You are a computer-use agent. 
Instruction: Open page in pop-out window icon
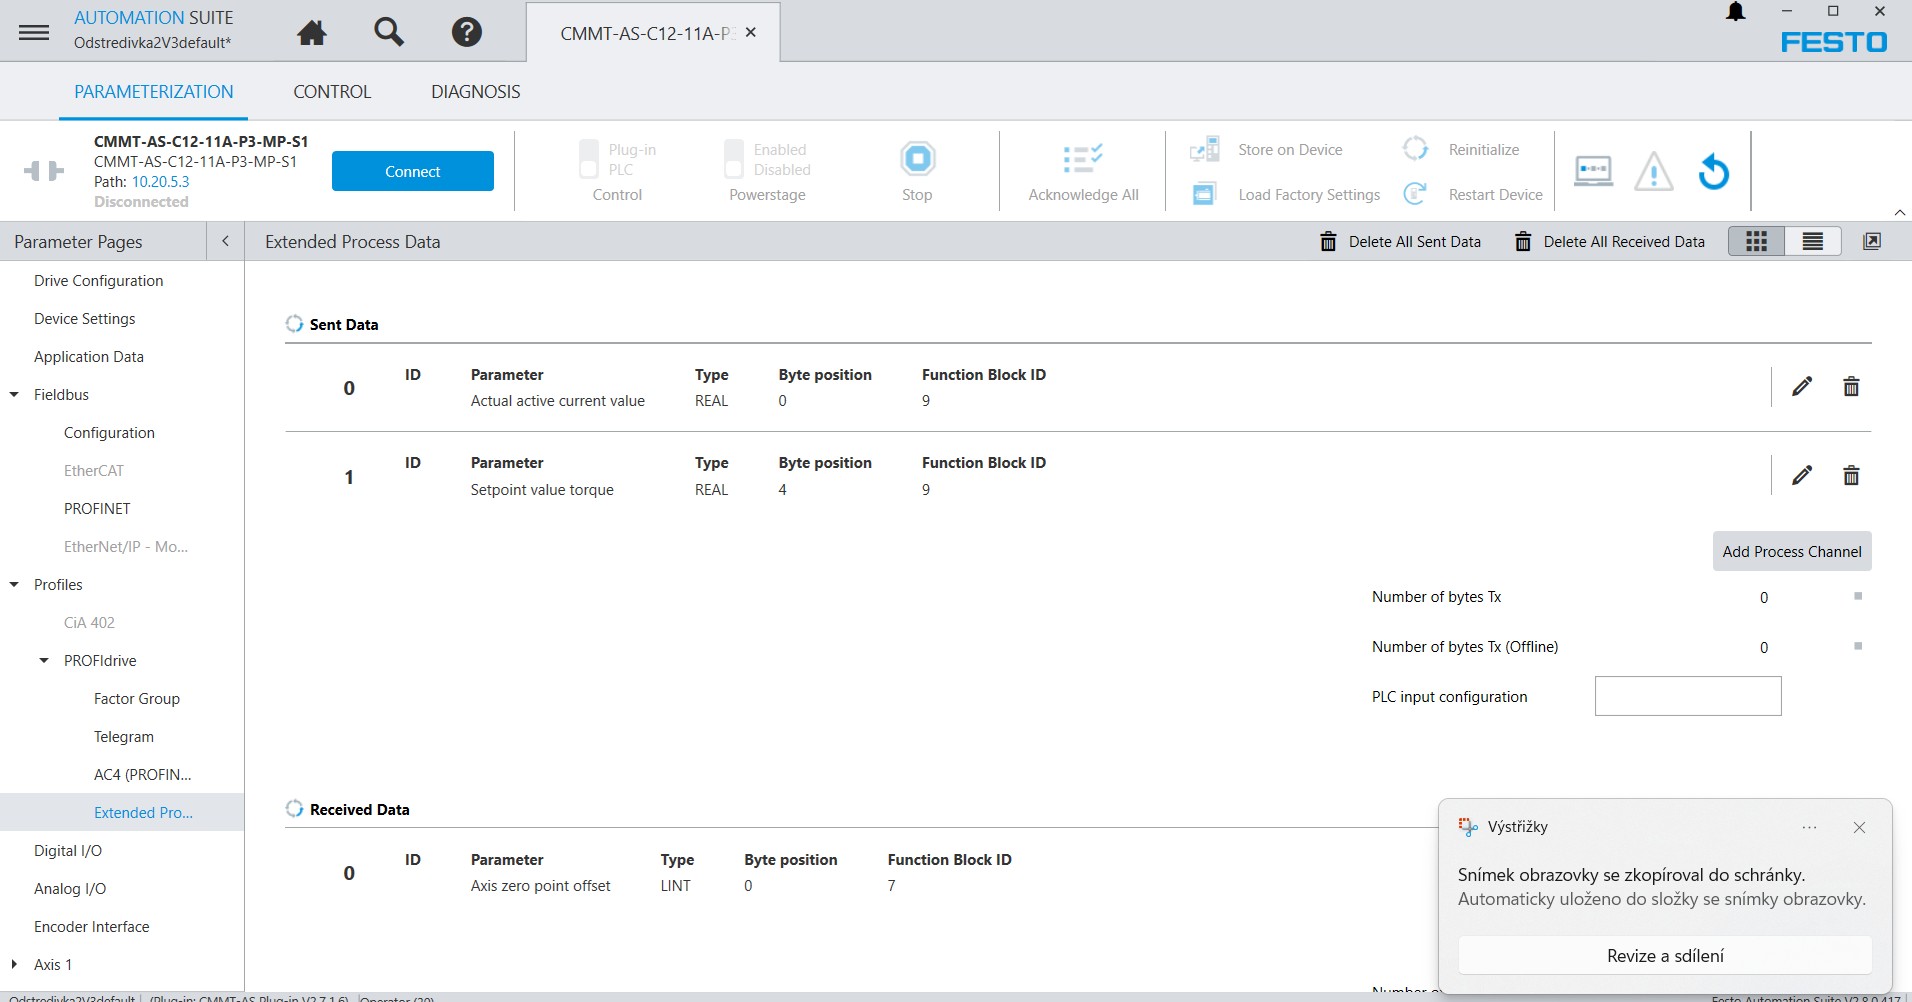tap(1872, 241)
